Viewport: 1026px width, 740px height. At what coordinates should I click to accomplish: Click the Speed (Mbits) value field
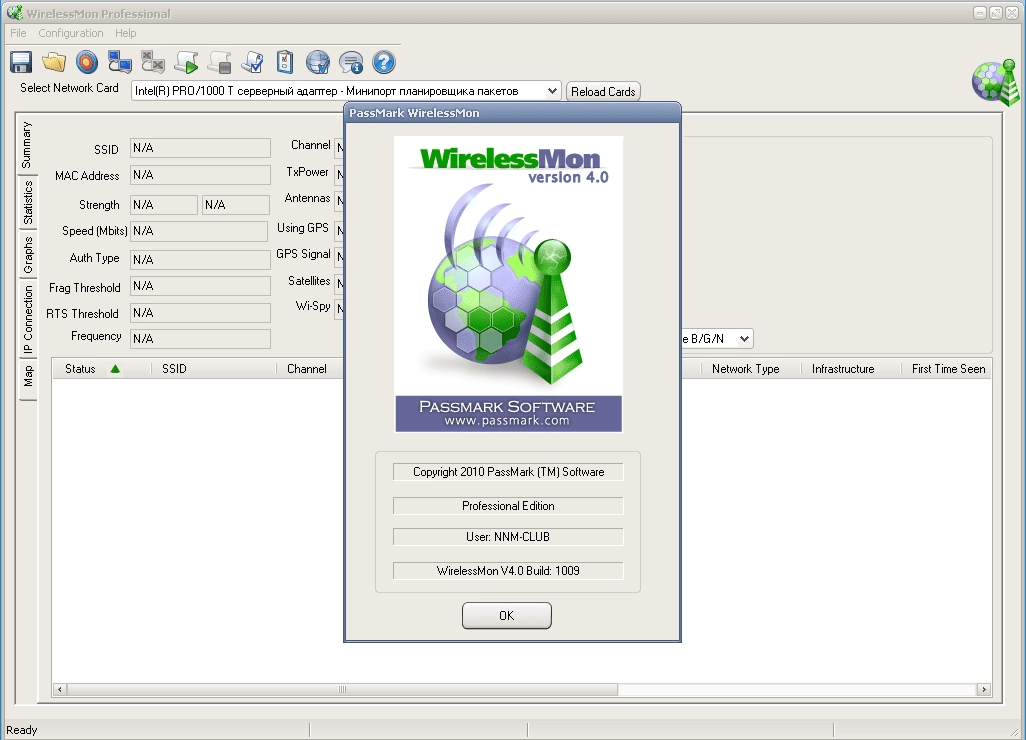(199, 231)
